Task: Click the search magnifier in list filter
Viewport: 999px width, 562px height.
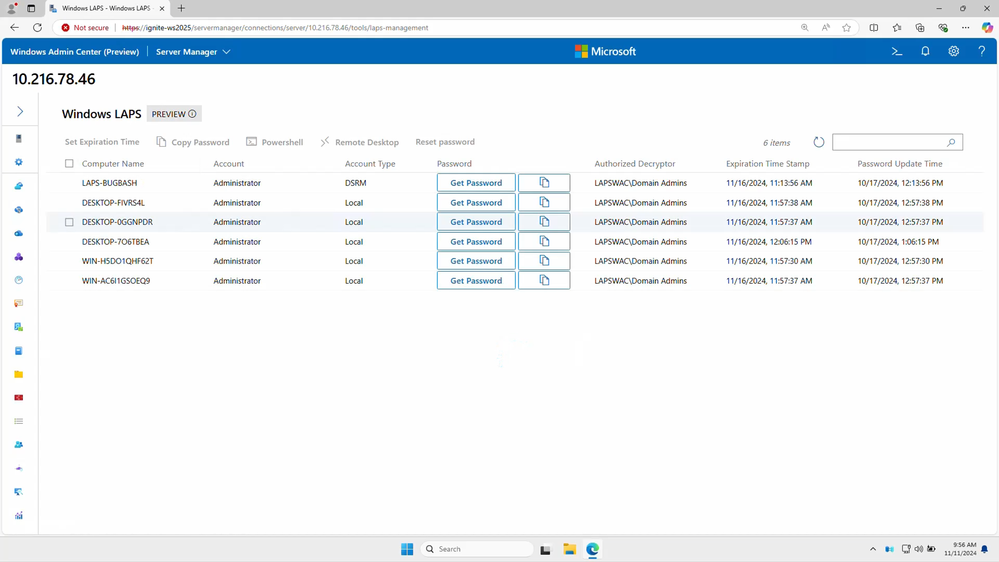Action: point(951,142)
